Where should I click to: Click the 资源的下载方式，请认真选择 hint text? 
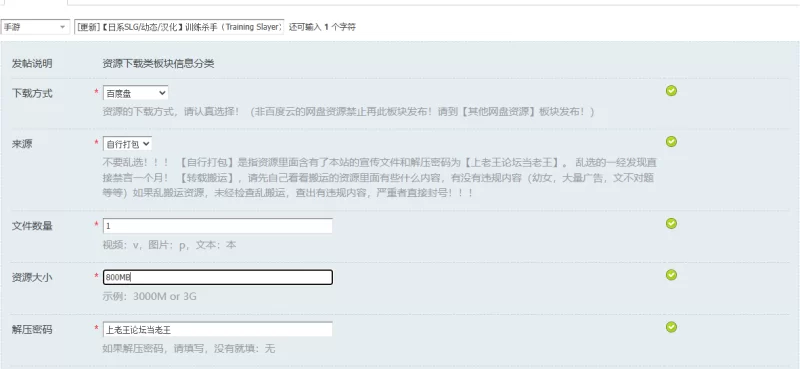point(348,111)
